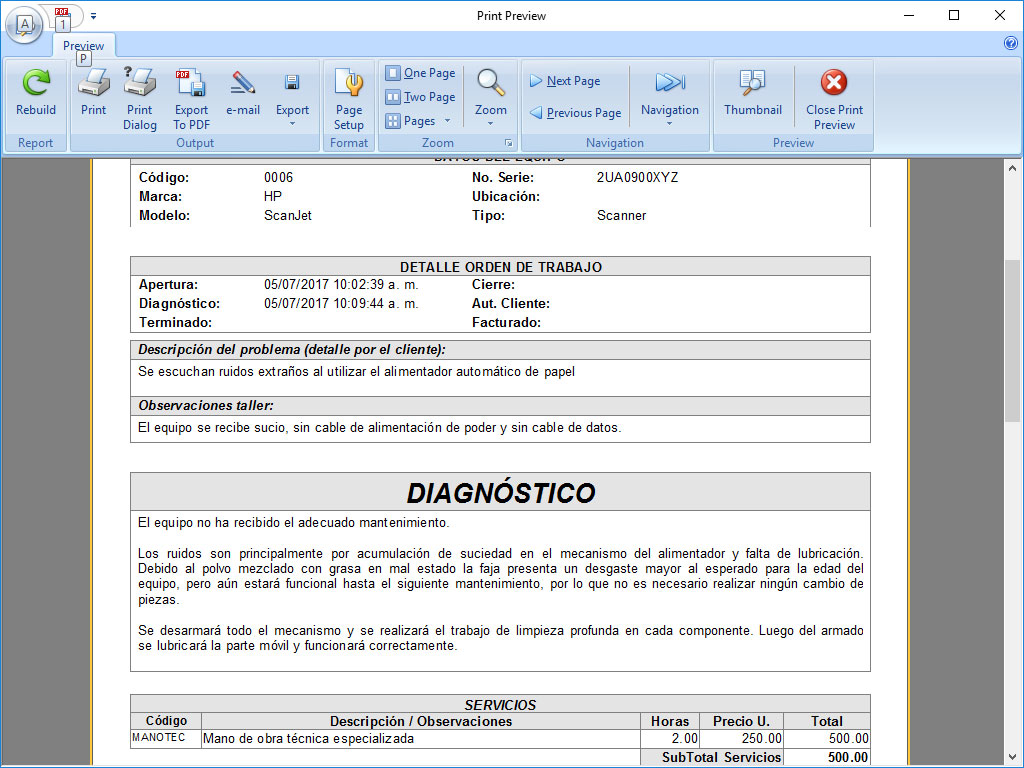Maximize the Print Preview window

tap(954, 15)
